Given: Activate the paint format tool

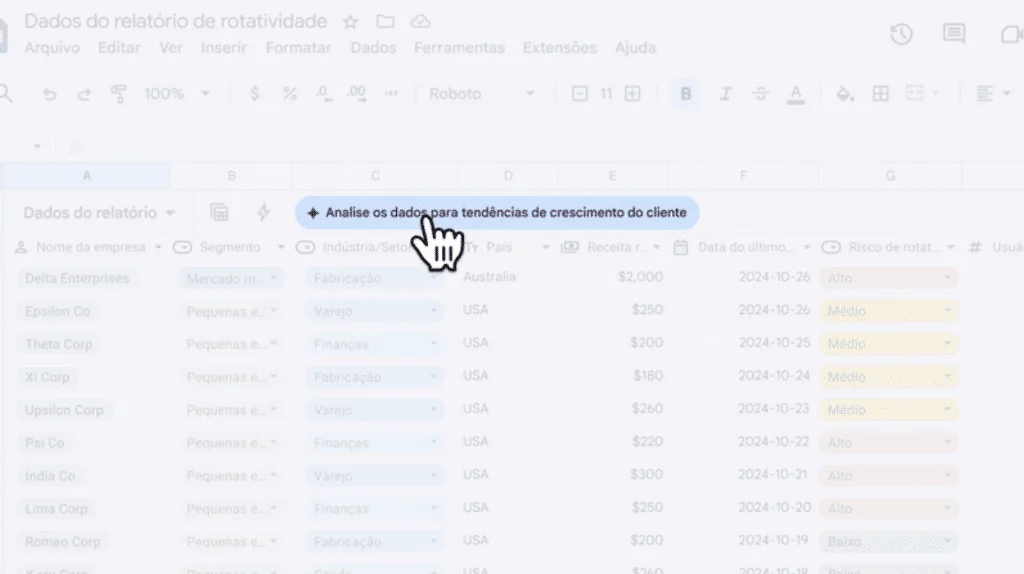Looking at the screenshot, I should pyautogui.click(x=119, y=94).
